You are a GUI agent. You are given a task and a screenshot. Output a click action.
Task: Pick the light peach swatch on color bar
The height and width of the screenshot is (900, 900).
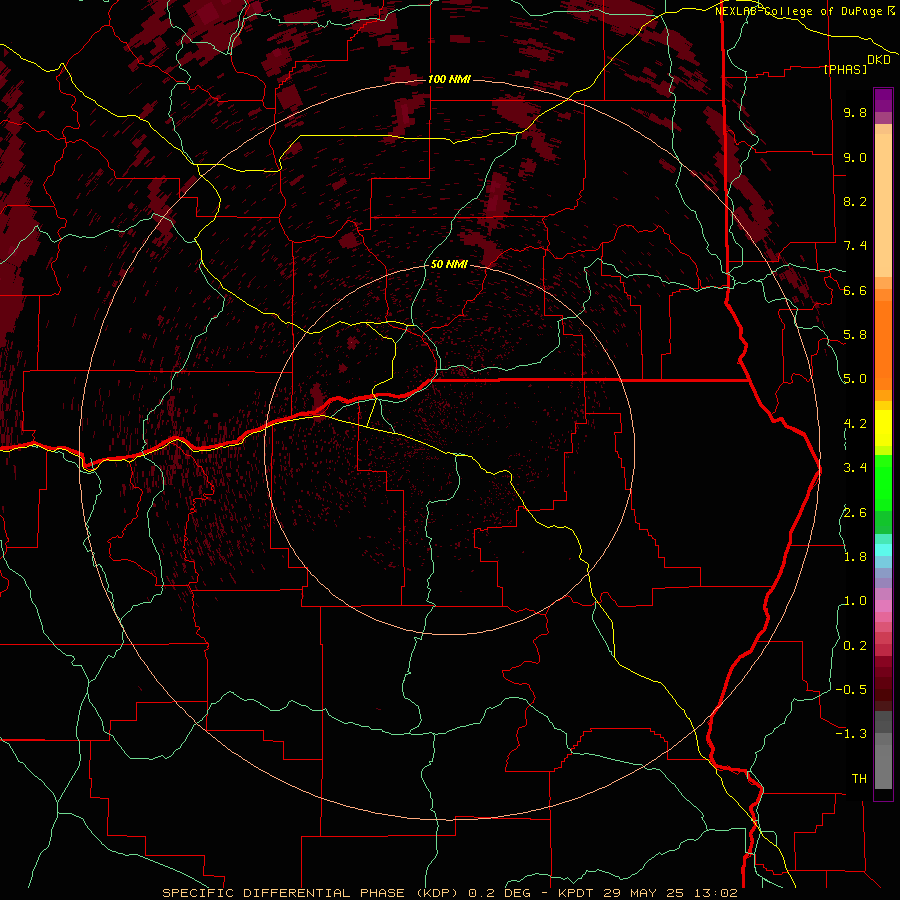tap(883, 204)
